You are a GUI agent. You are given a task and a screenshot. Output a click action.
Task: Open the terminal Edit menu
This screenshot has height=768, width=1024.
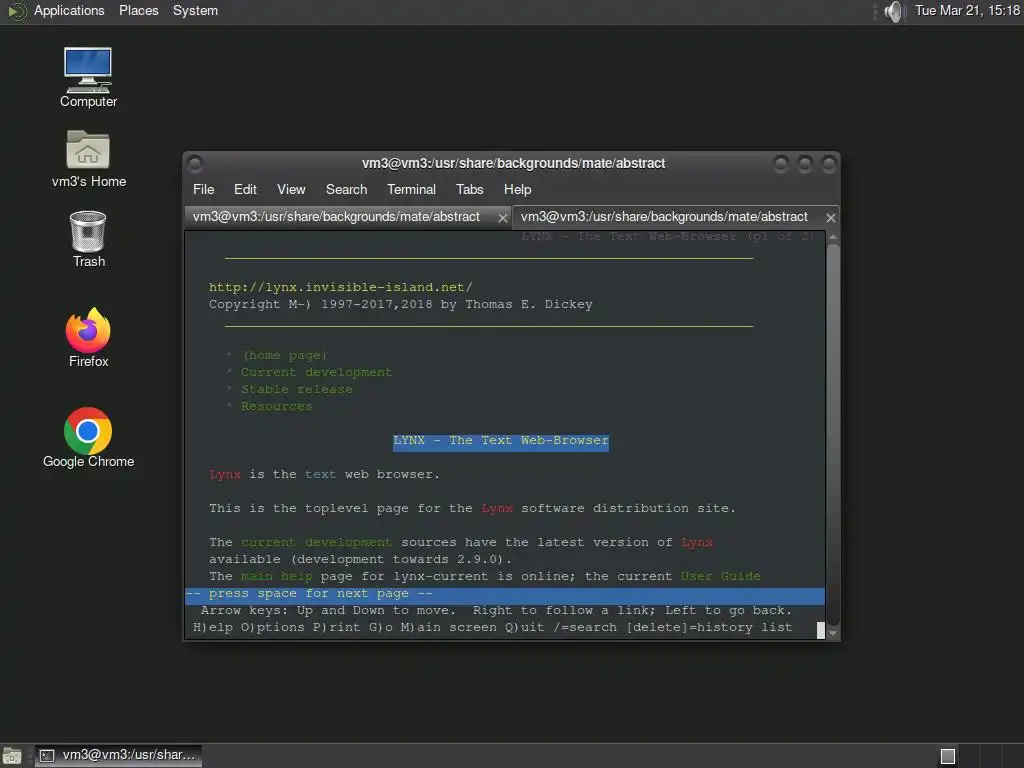pos(245,189)
